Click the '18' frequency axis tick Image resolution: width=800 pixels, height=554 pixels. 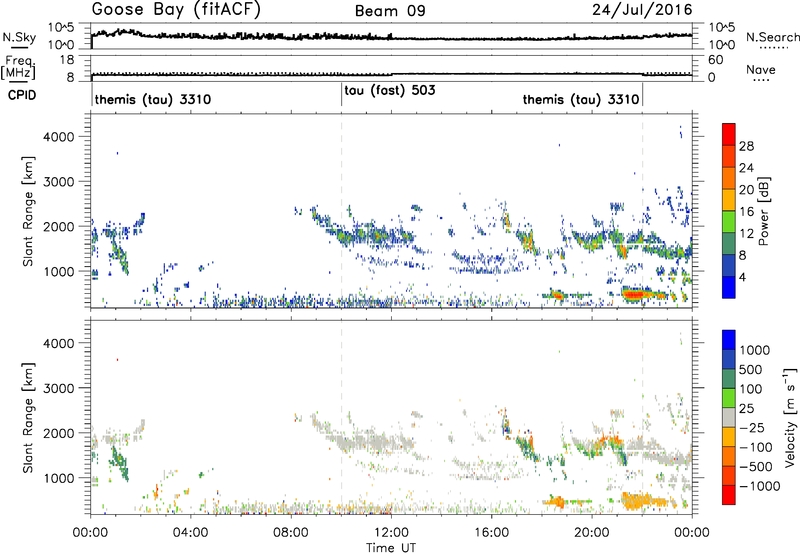click(x=67, y=60)
